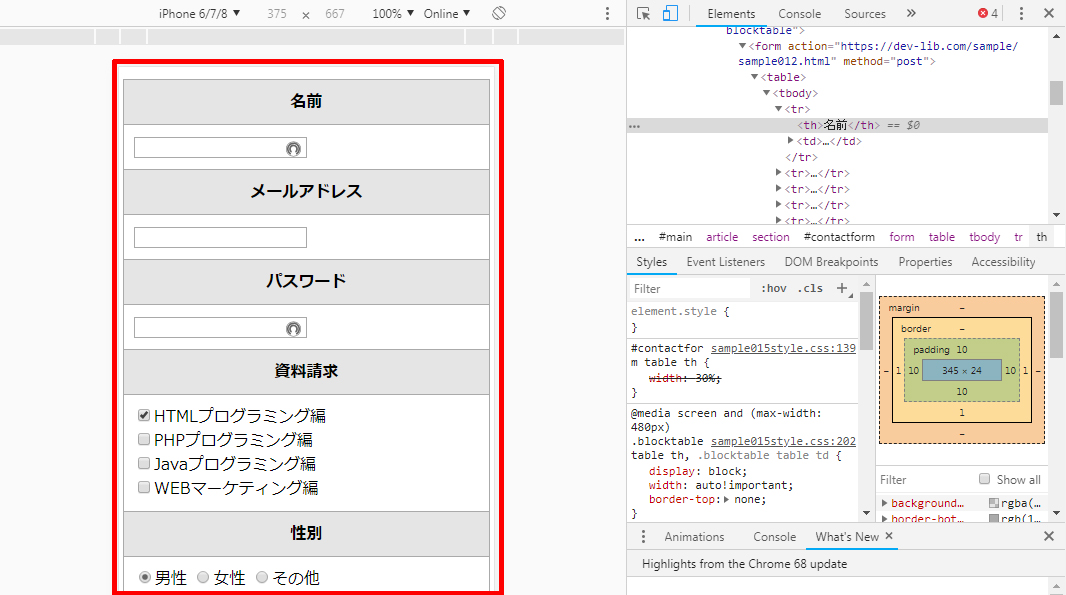Uncheck the HTMLプログラミング編 checkbox
The height and width of the screenshot is (595, 1066).
click(144, 415)
